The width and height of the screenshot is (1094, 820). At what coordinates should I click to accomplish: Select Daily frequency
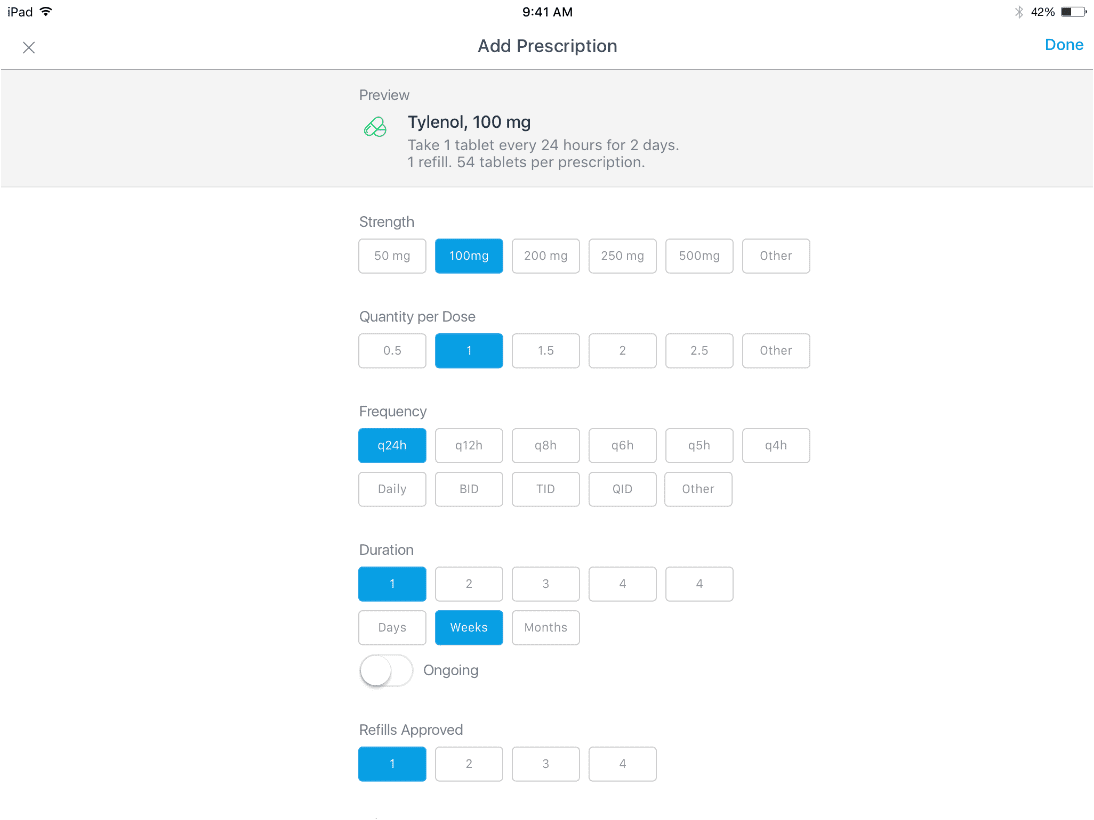pyautogui.click(x=392, y=489)
